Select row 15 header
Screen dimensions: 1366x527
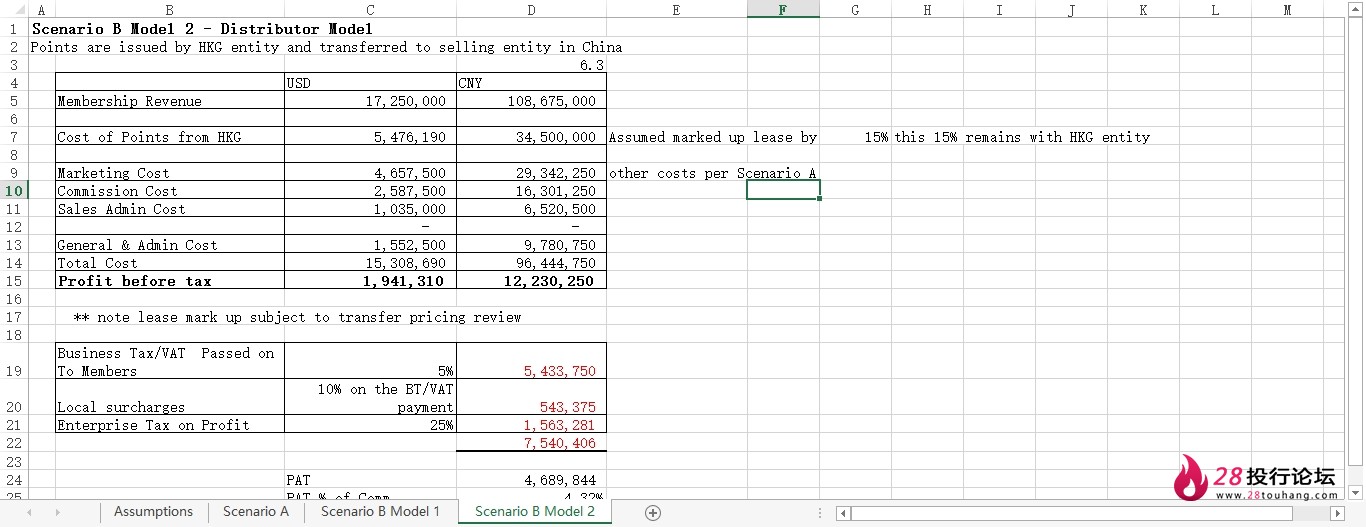(13, 281)
